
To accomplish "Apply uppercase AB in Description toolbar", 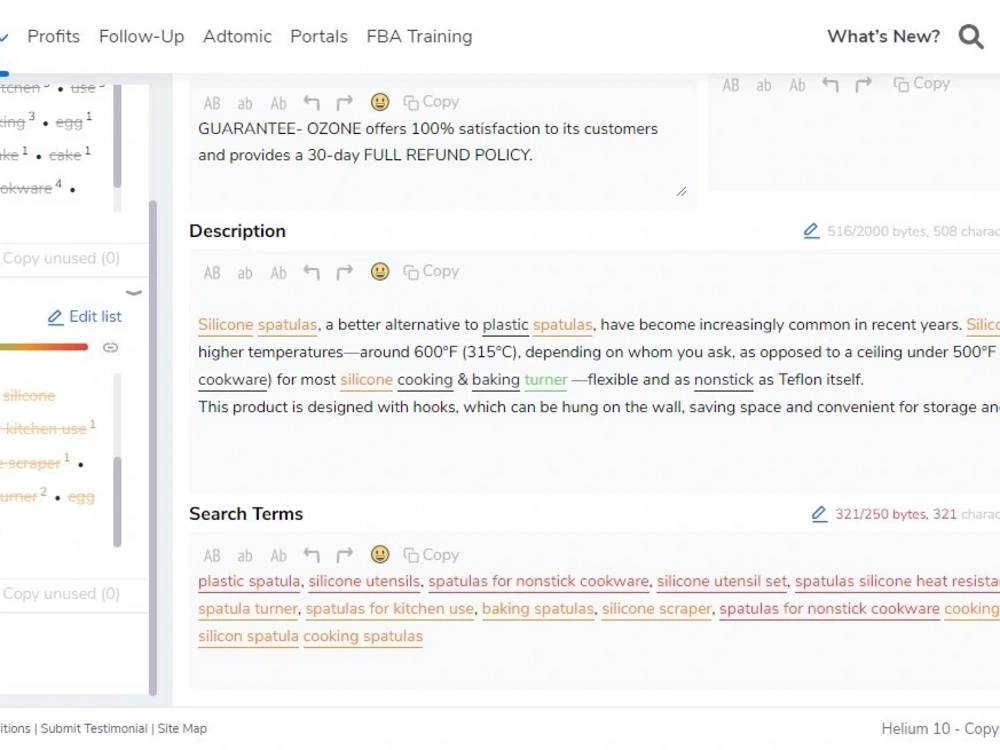I will [x=212, y=273].
